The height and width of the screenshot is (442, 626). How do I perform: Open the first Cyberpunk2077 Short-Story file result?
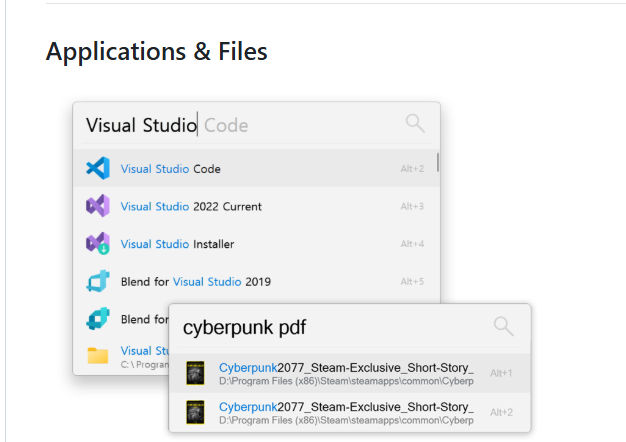[x=350, y=373]
